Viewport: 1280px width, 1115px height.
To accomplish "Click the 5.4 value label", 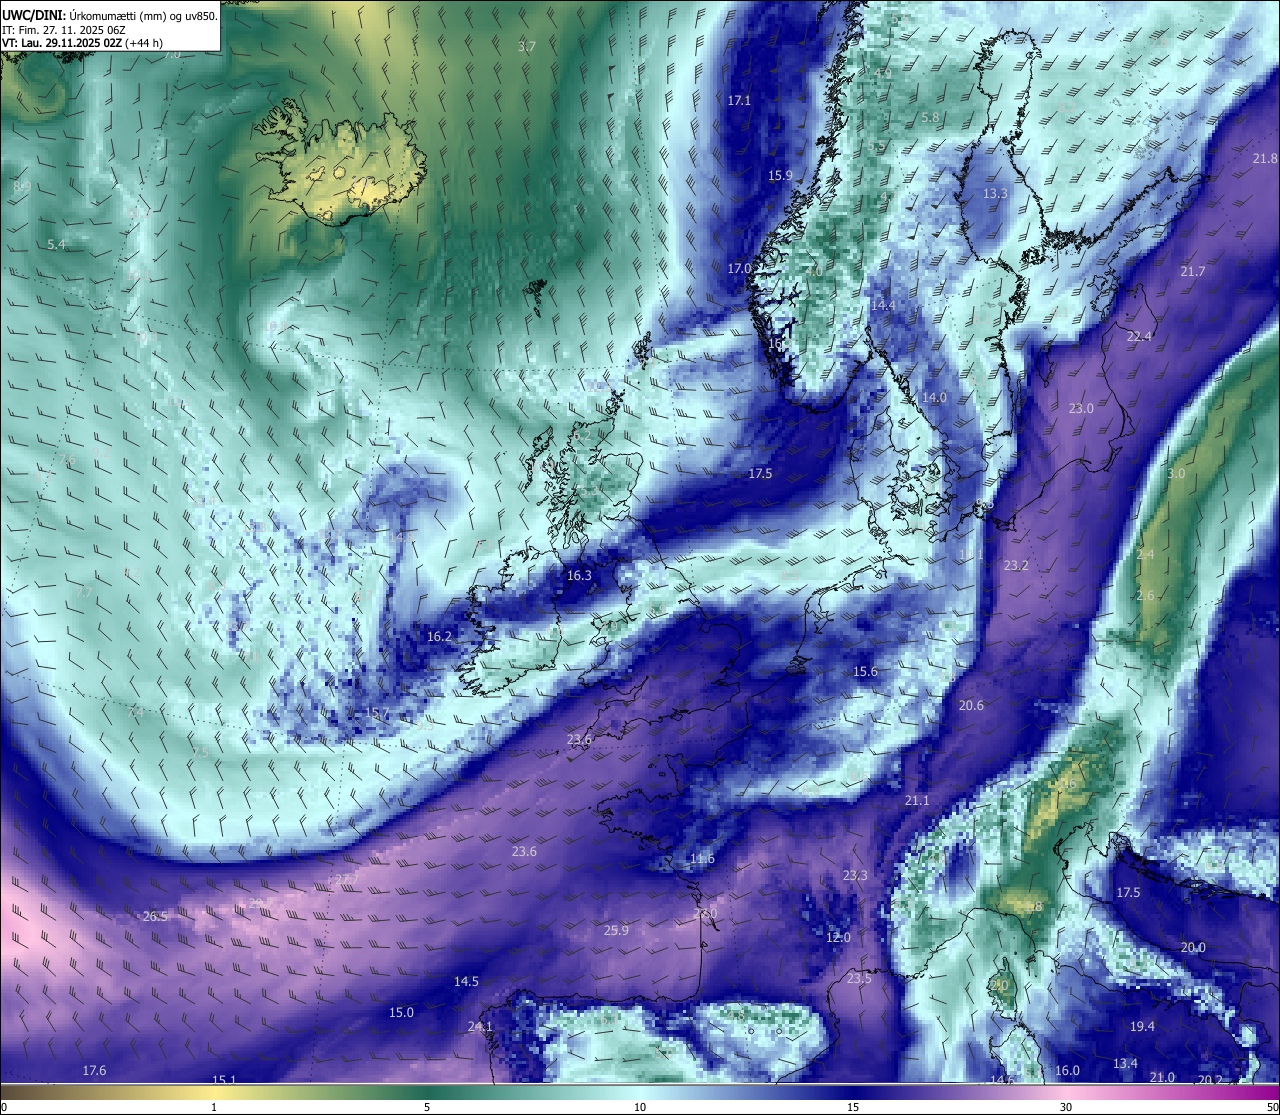I will (x=56, y=245).
